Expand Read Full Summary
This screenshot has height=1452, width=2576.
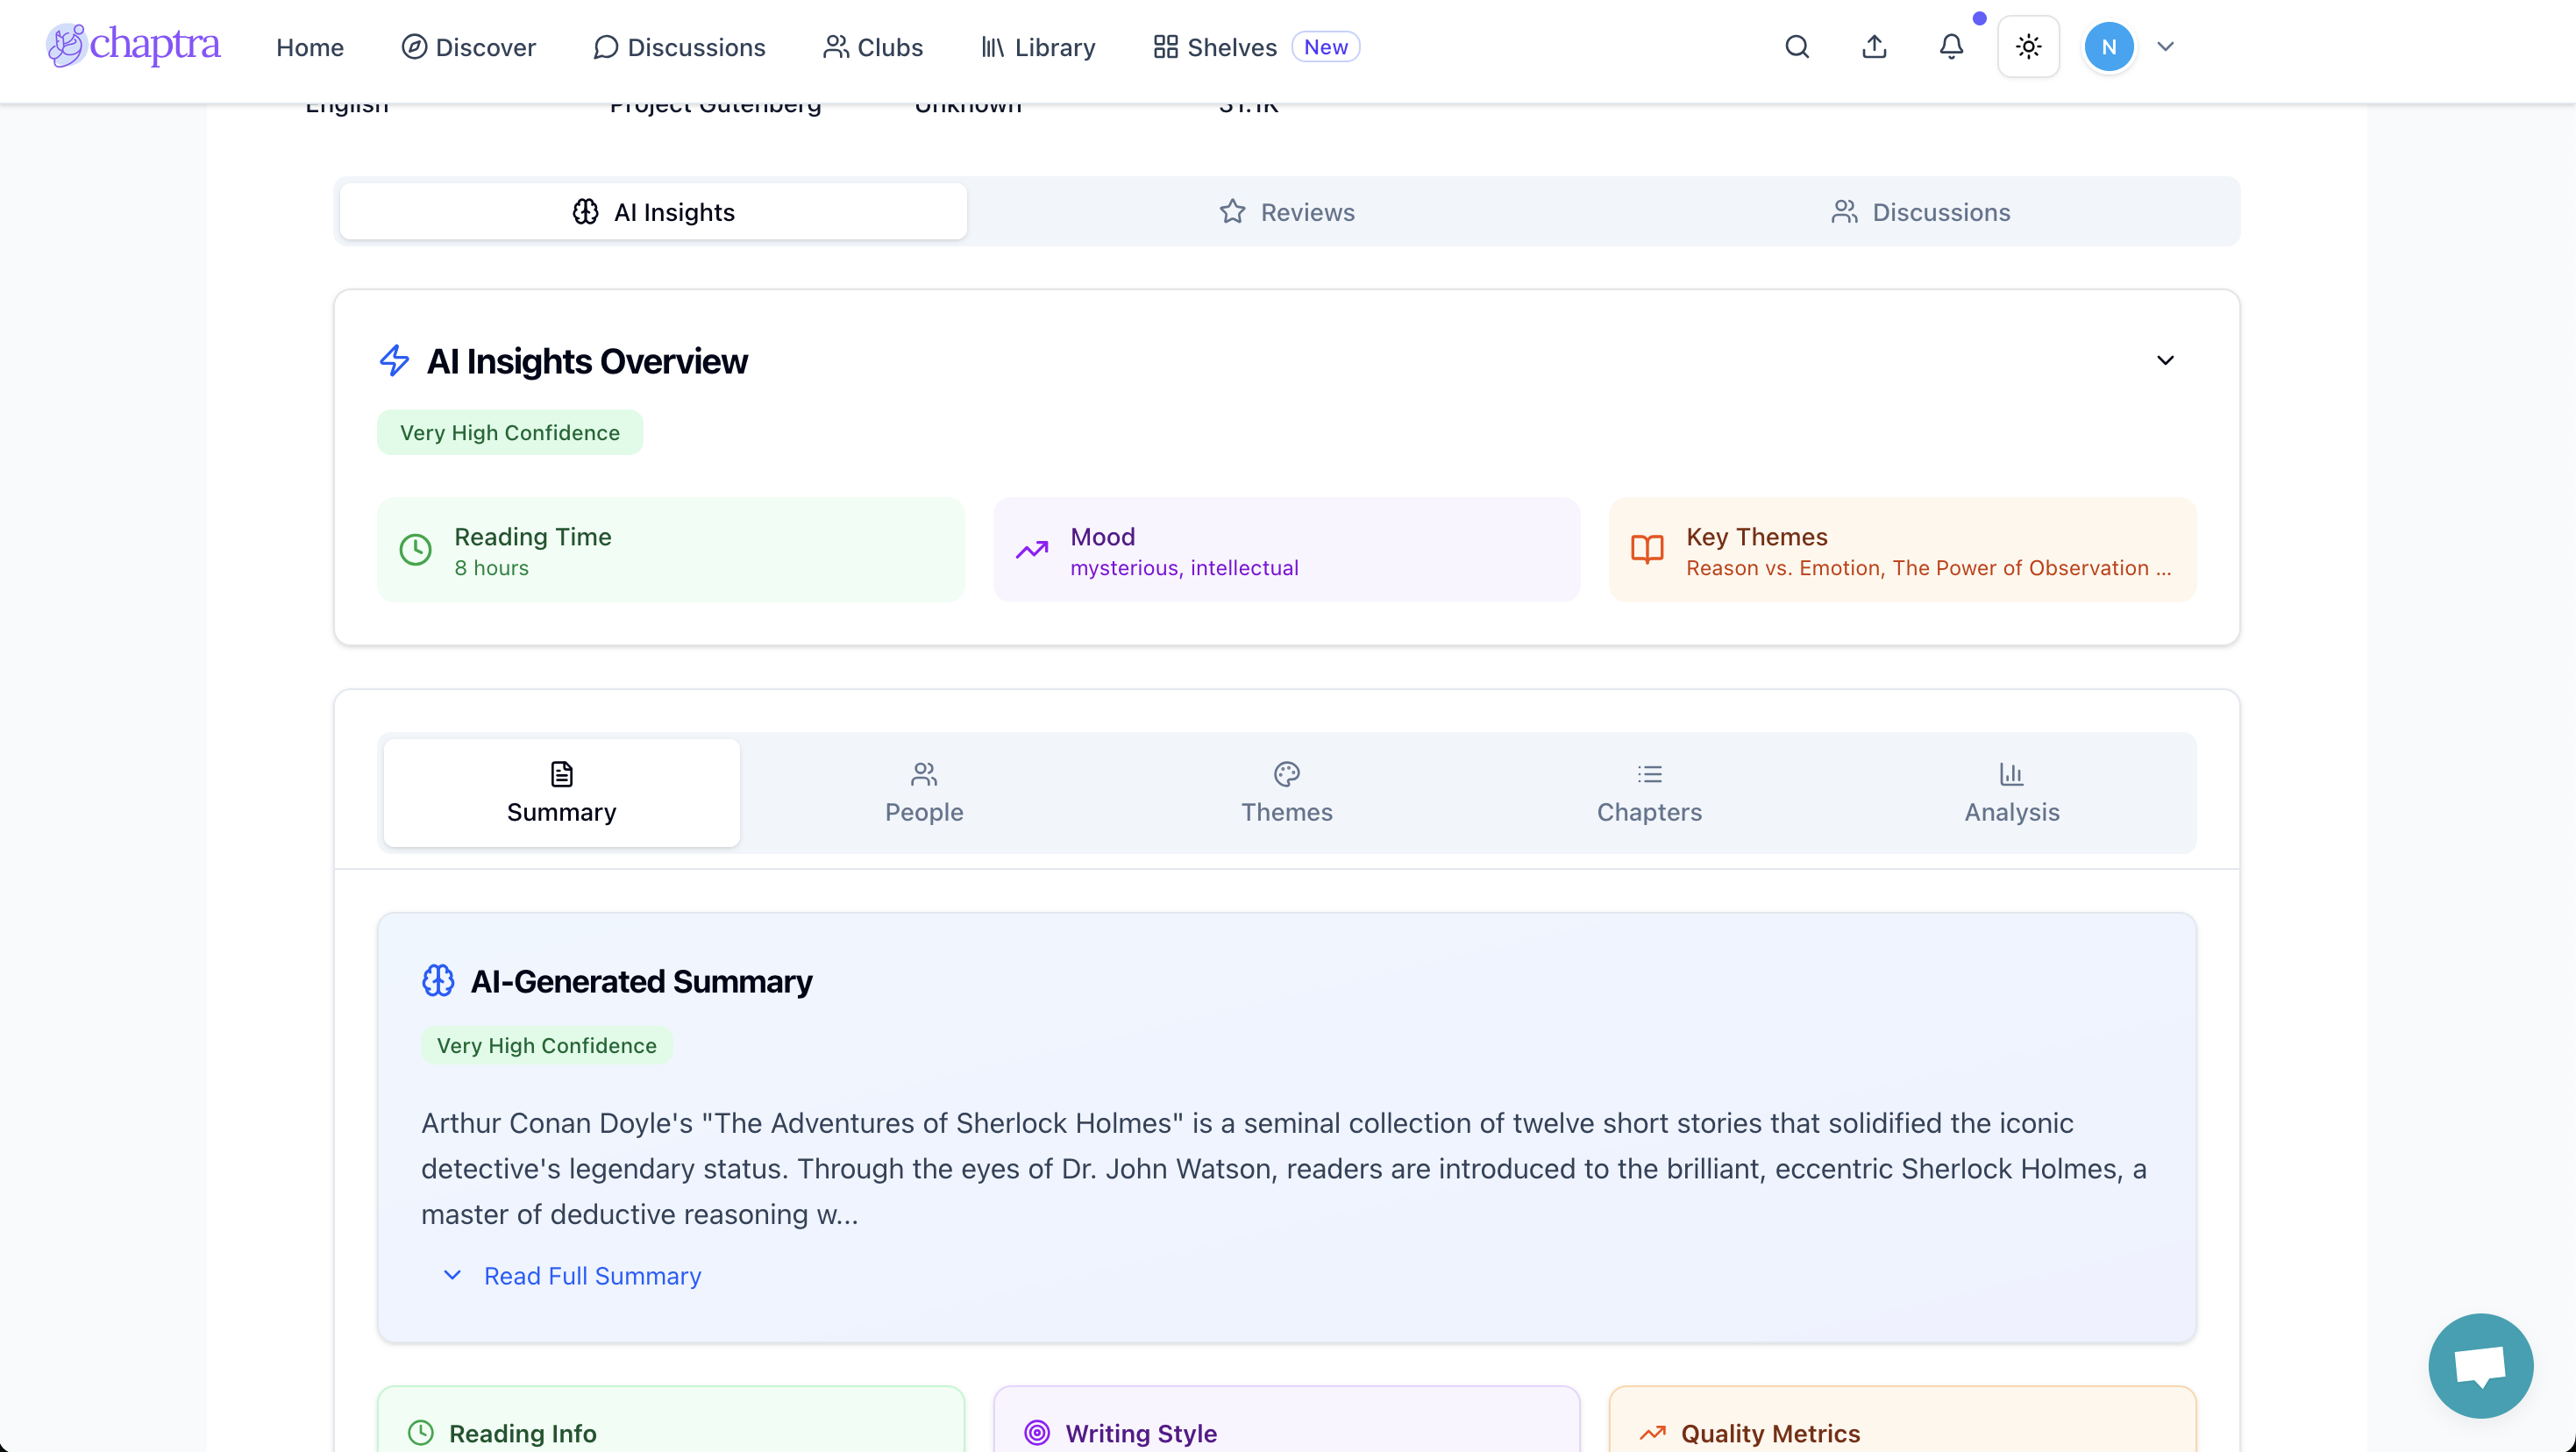(592, 1276)
